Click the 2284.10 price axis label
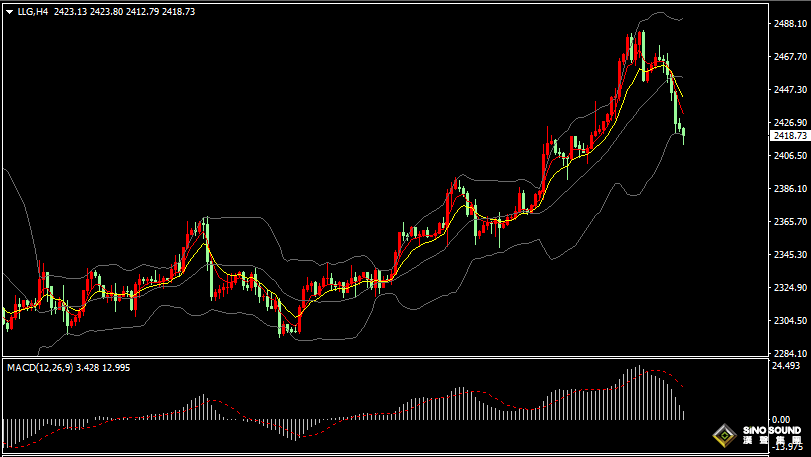Screen dimensions: 811x457 [789, 354]
